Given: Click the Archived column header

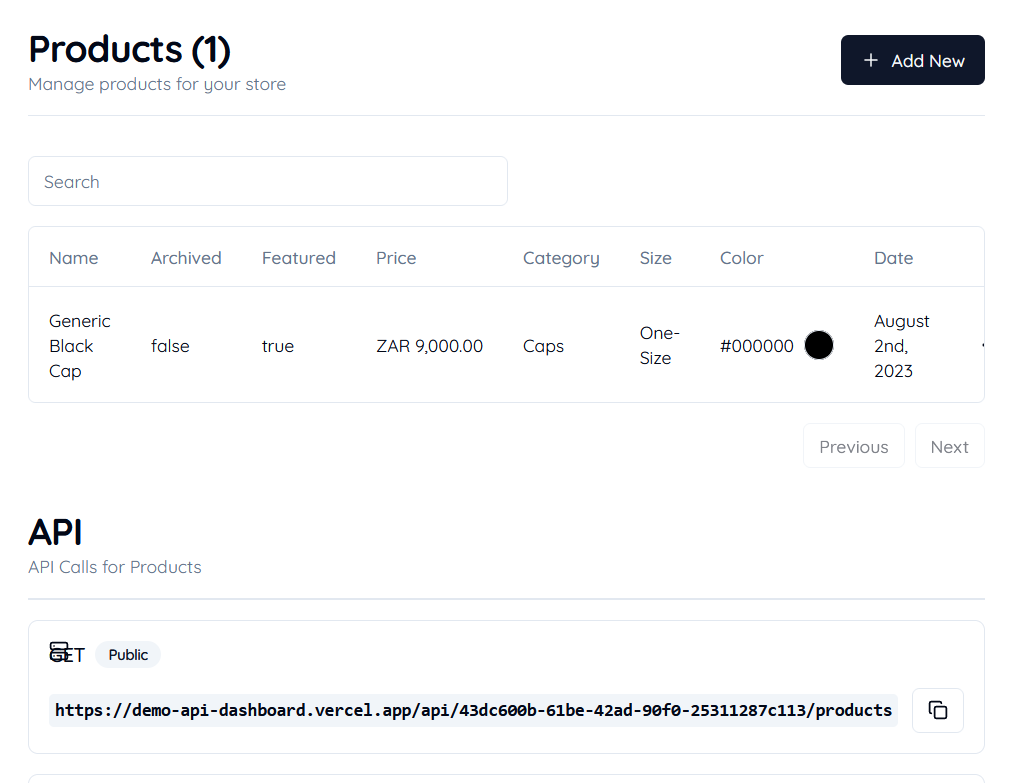Looking at the screenshot, I should (186, 258).
